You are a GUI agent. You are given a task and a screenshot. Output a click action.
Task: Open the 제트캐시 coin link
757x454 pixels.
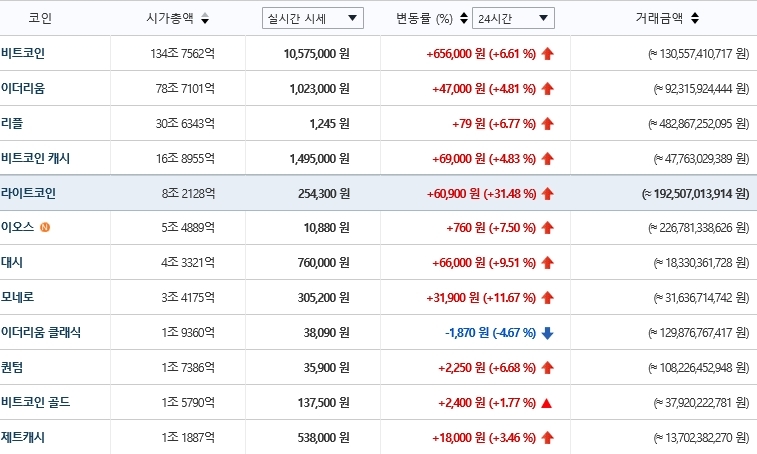(x=23, y=437)
